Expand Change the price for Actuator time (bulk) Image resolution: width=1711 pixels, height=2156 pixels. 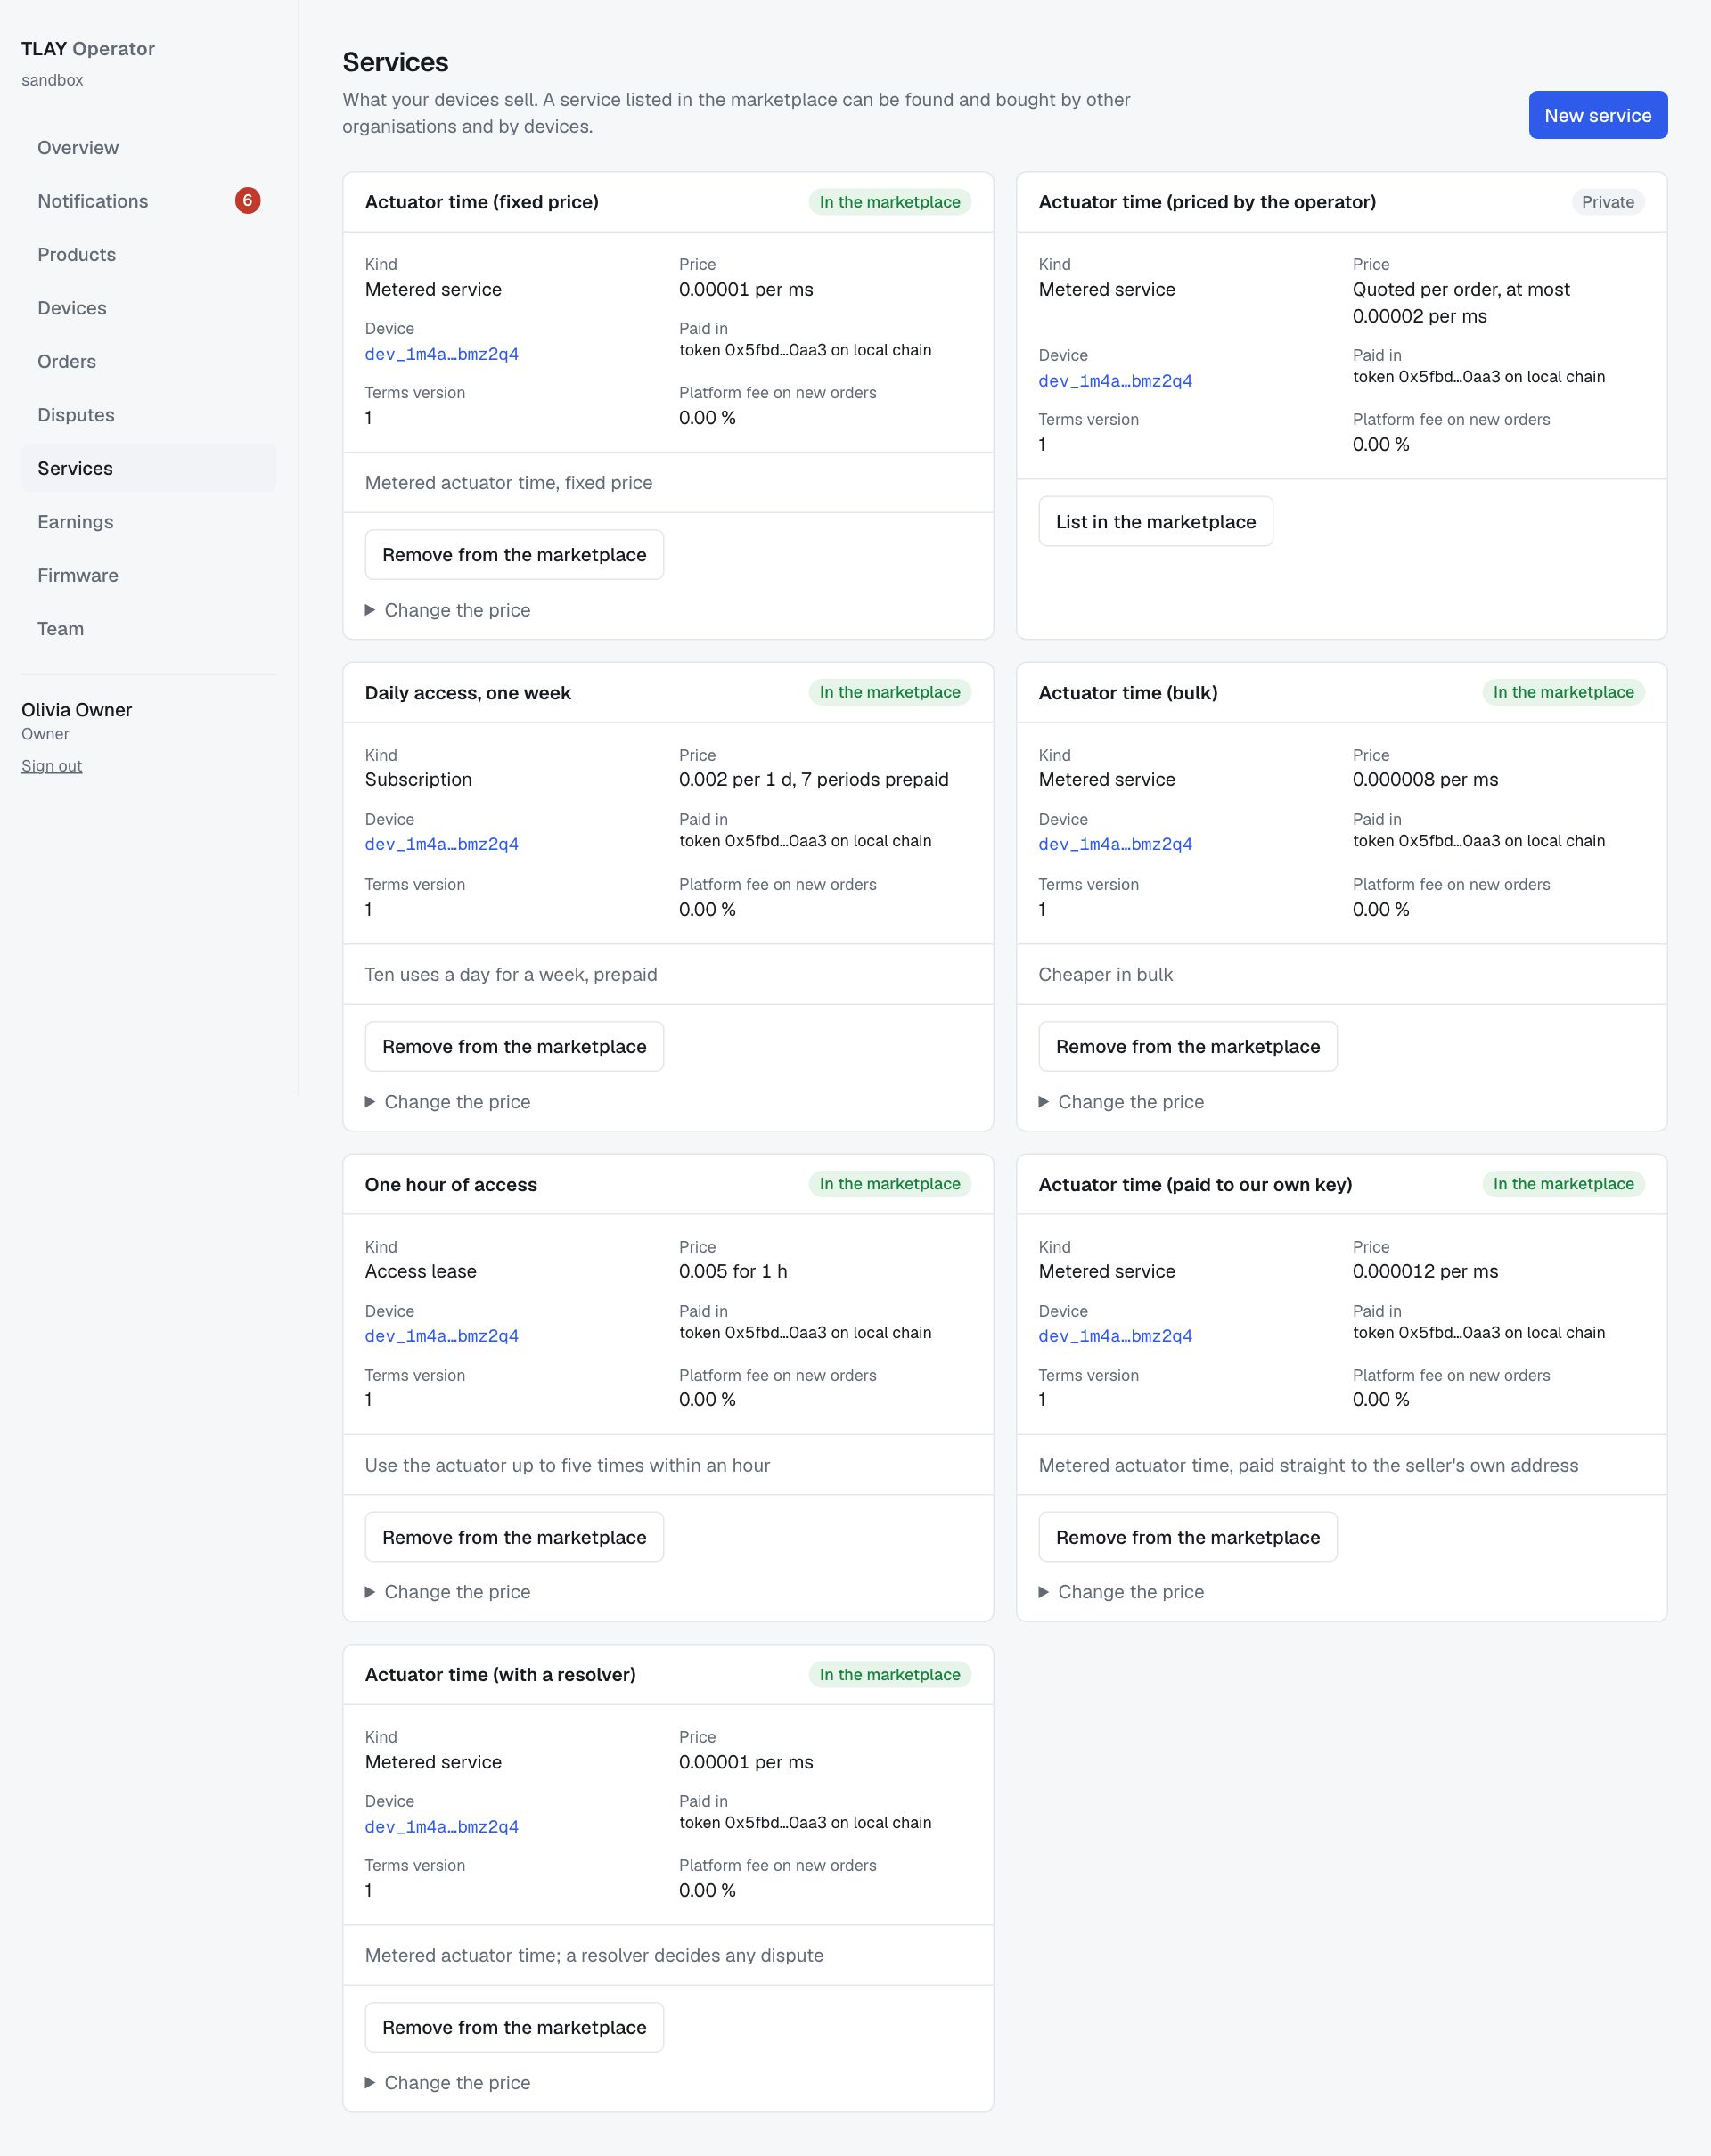pos(1121,1102)
